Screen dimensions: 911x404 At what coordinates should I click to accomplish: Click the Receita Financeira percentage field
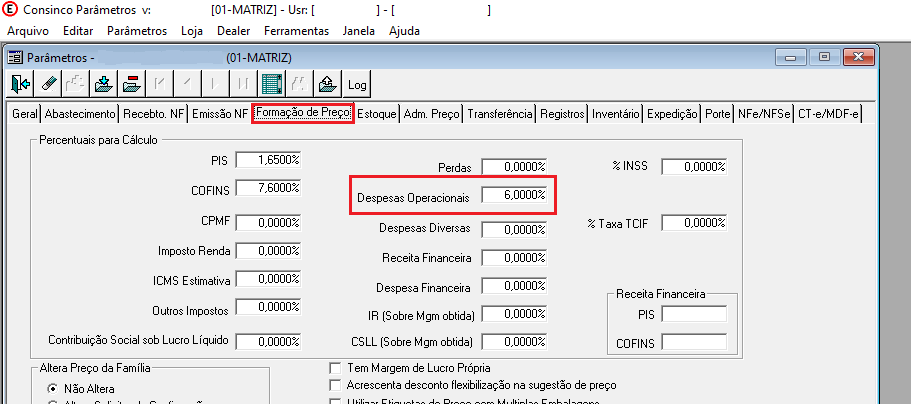(x=514, y=258)
